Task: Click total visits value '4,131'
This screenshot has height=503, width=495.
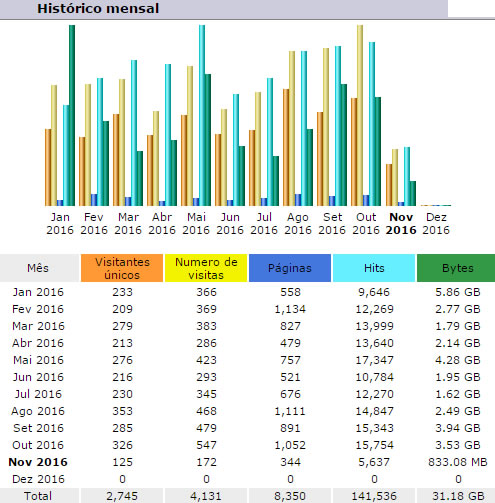Action: (206, 496)
